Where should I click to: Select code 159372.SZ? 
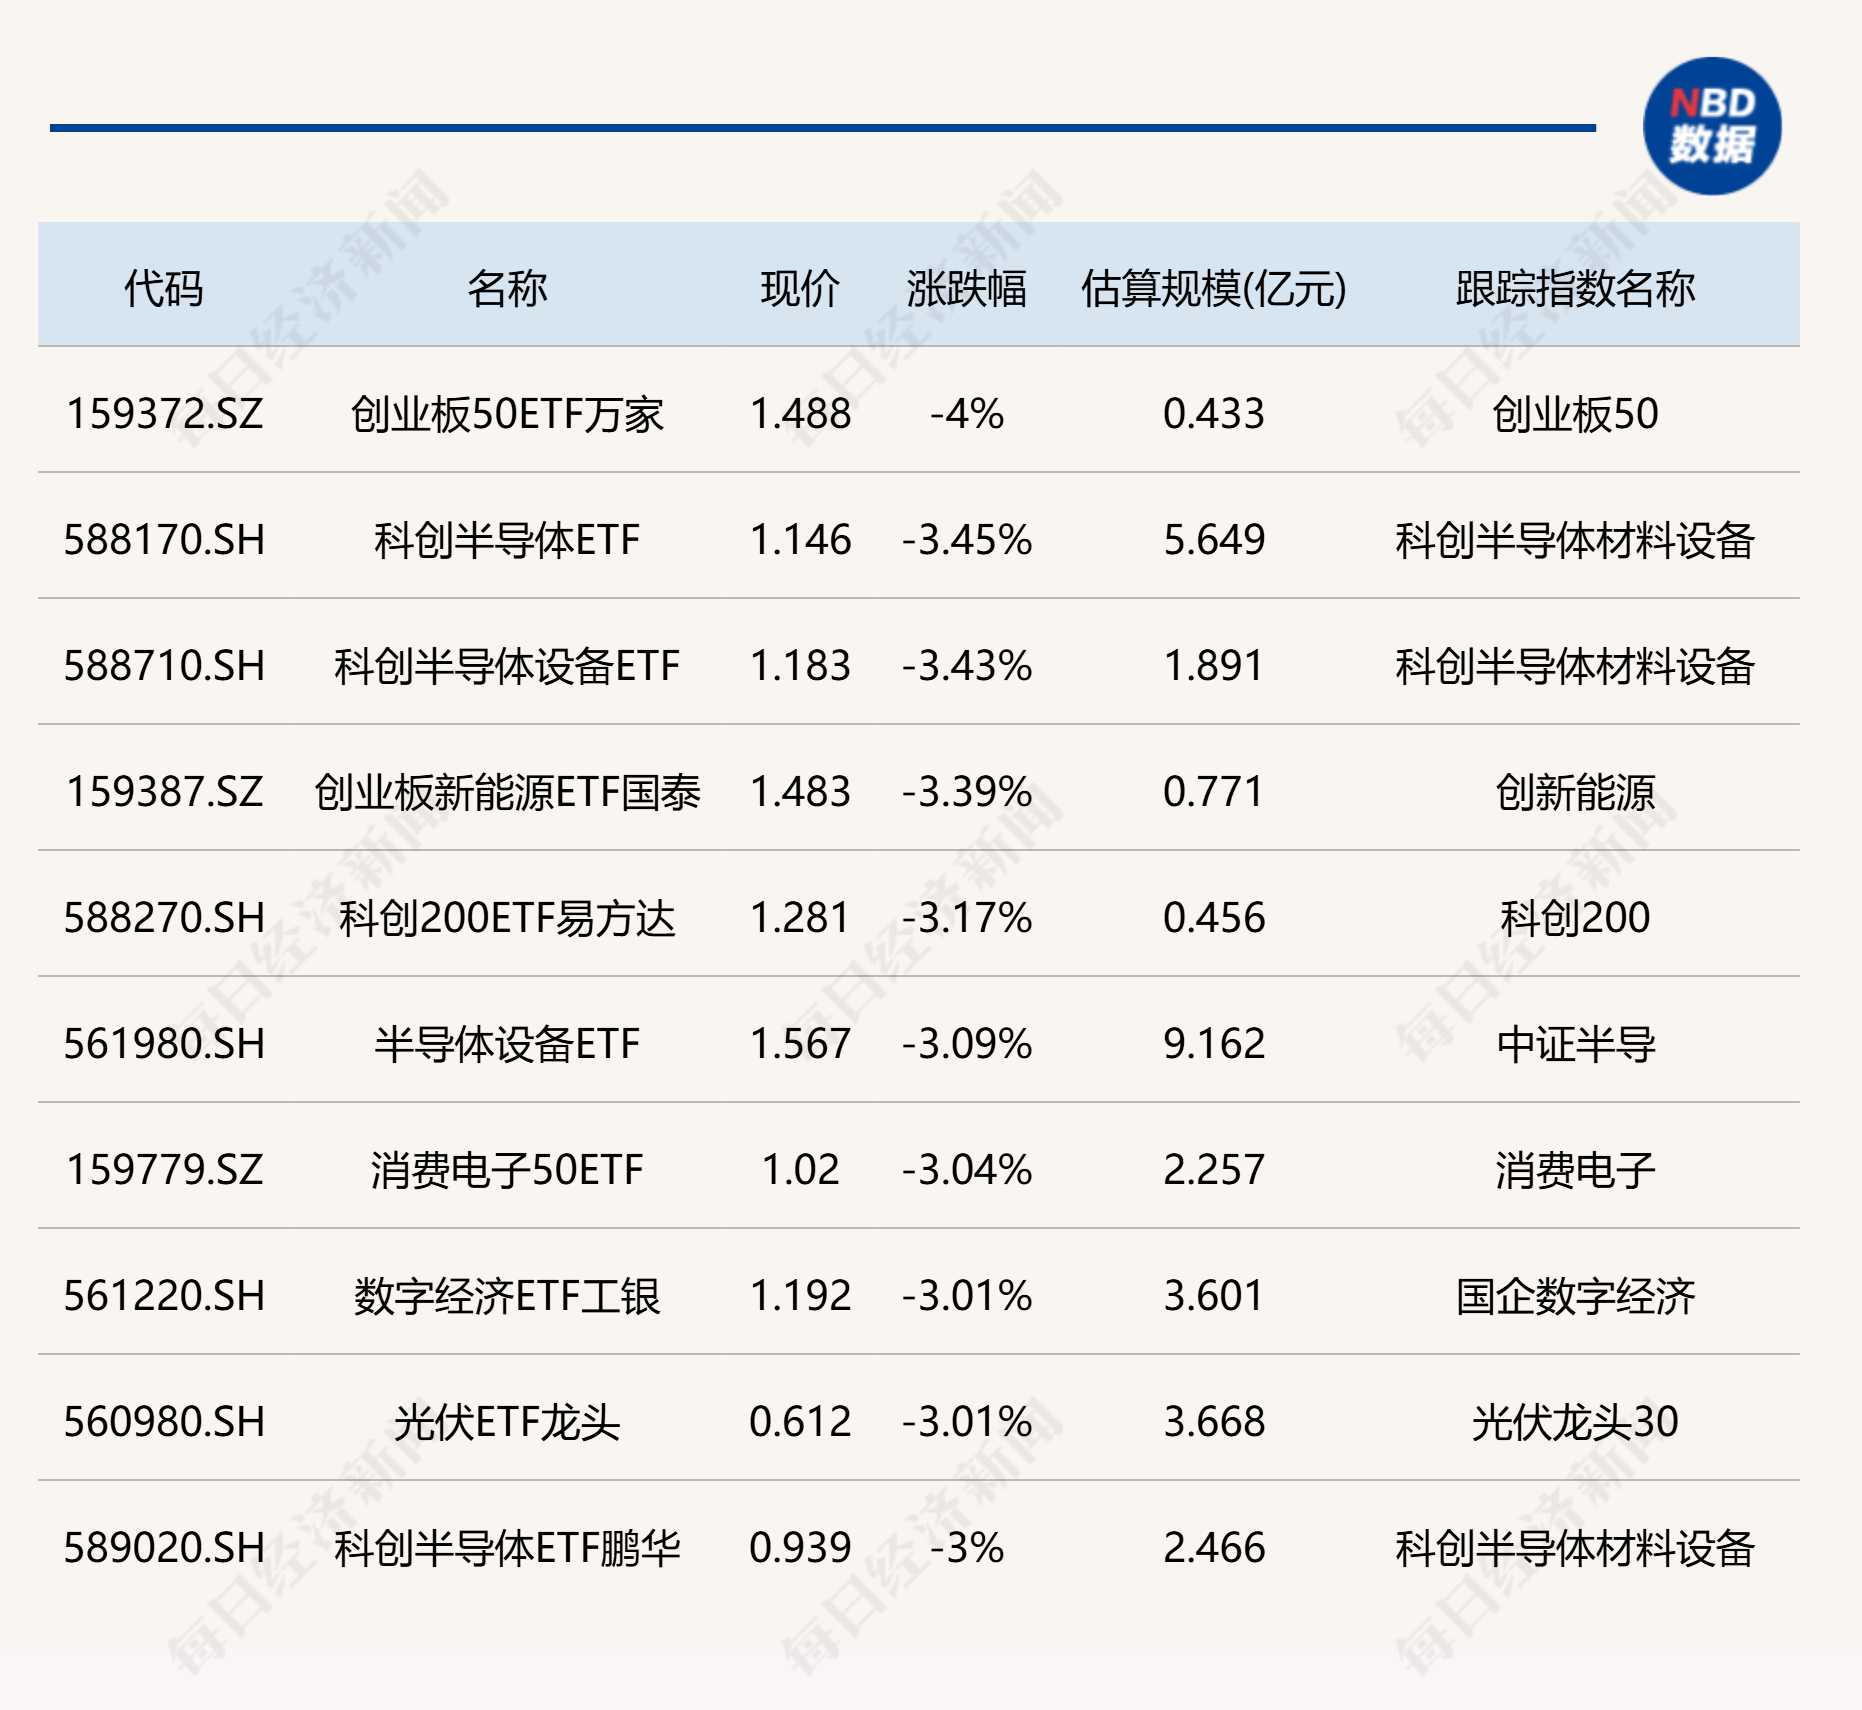coord(165,414)
